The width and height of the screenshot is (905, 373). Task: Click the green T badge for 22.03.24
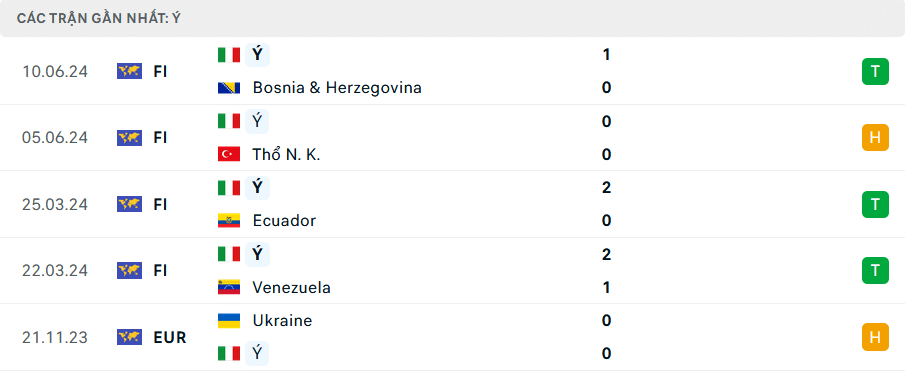click(x=876, y=270)
